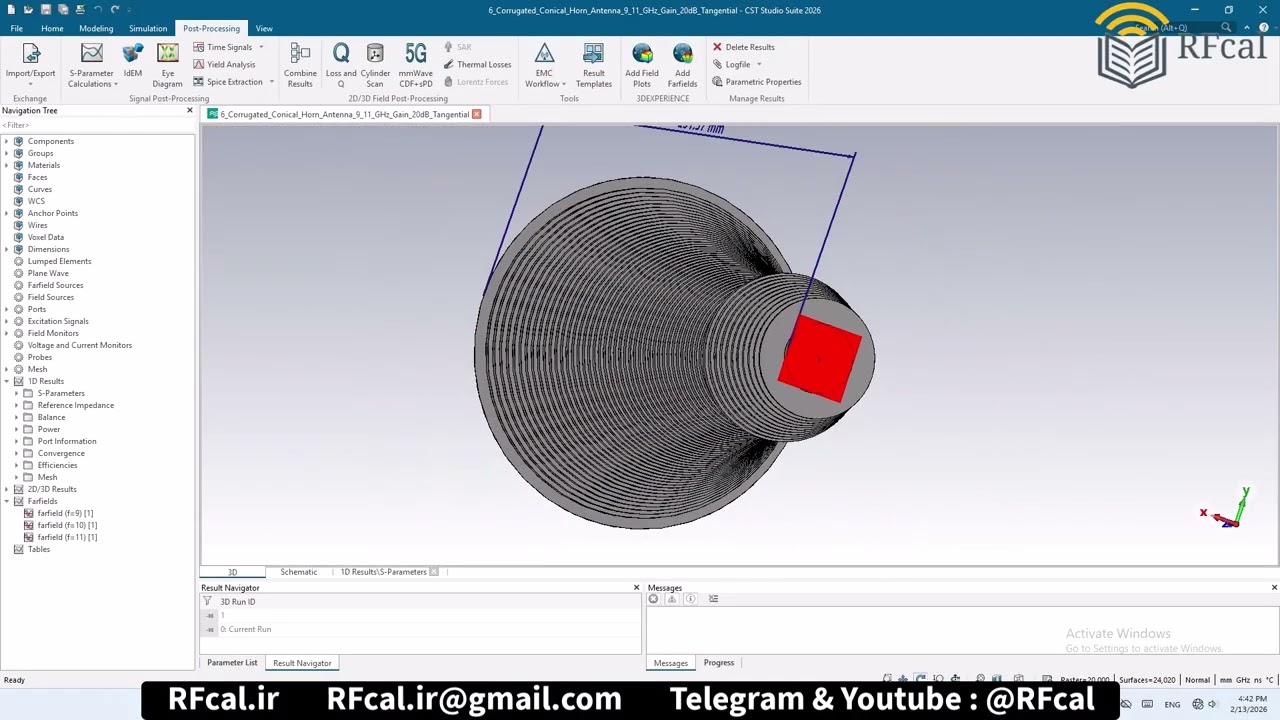Screen dimensions: 1280x720
Task: Close the Result Navigator panel
Action: pos(636,588)
